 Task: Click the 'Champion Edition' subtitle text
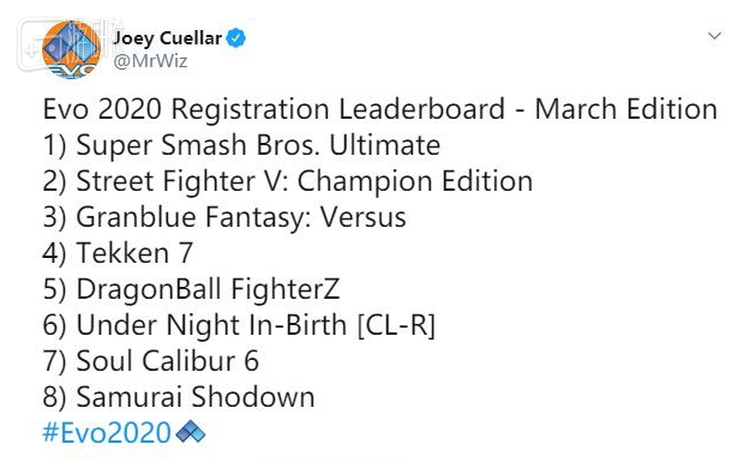tap(415, 181)
